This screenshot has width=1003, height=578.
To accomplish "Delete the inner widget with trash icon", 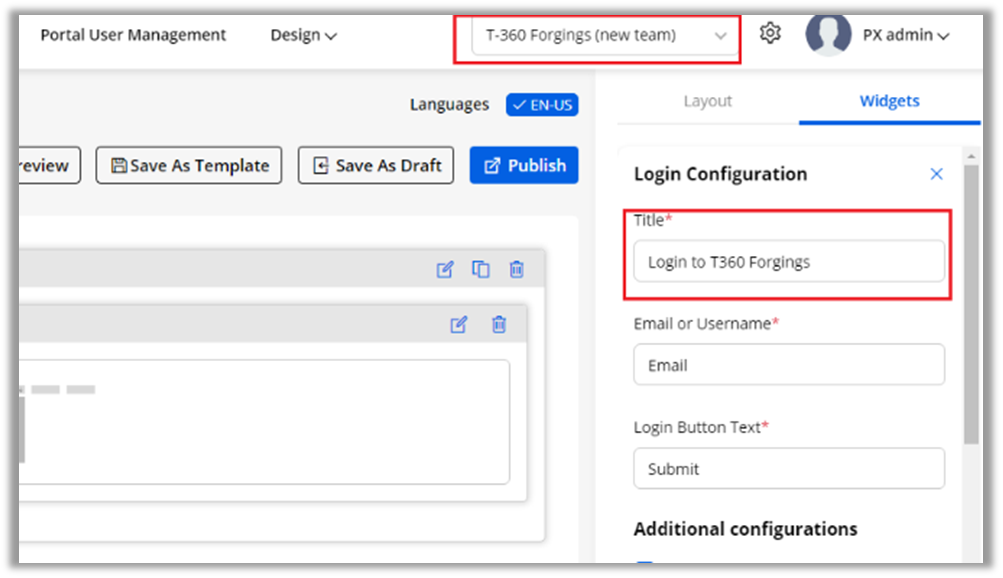I will coord(499,324).
